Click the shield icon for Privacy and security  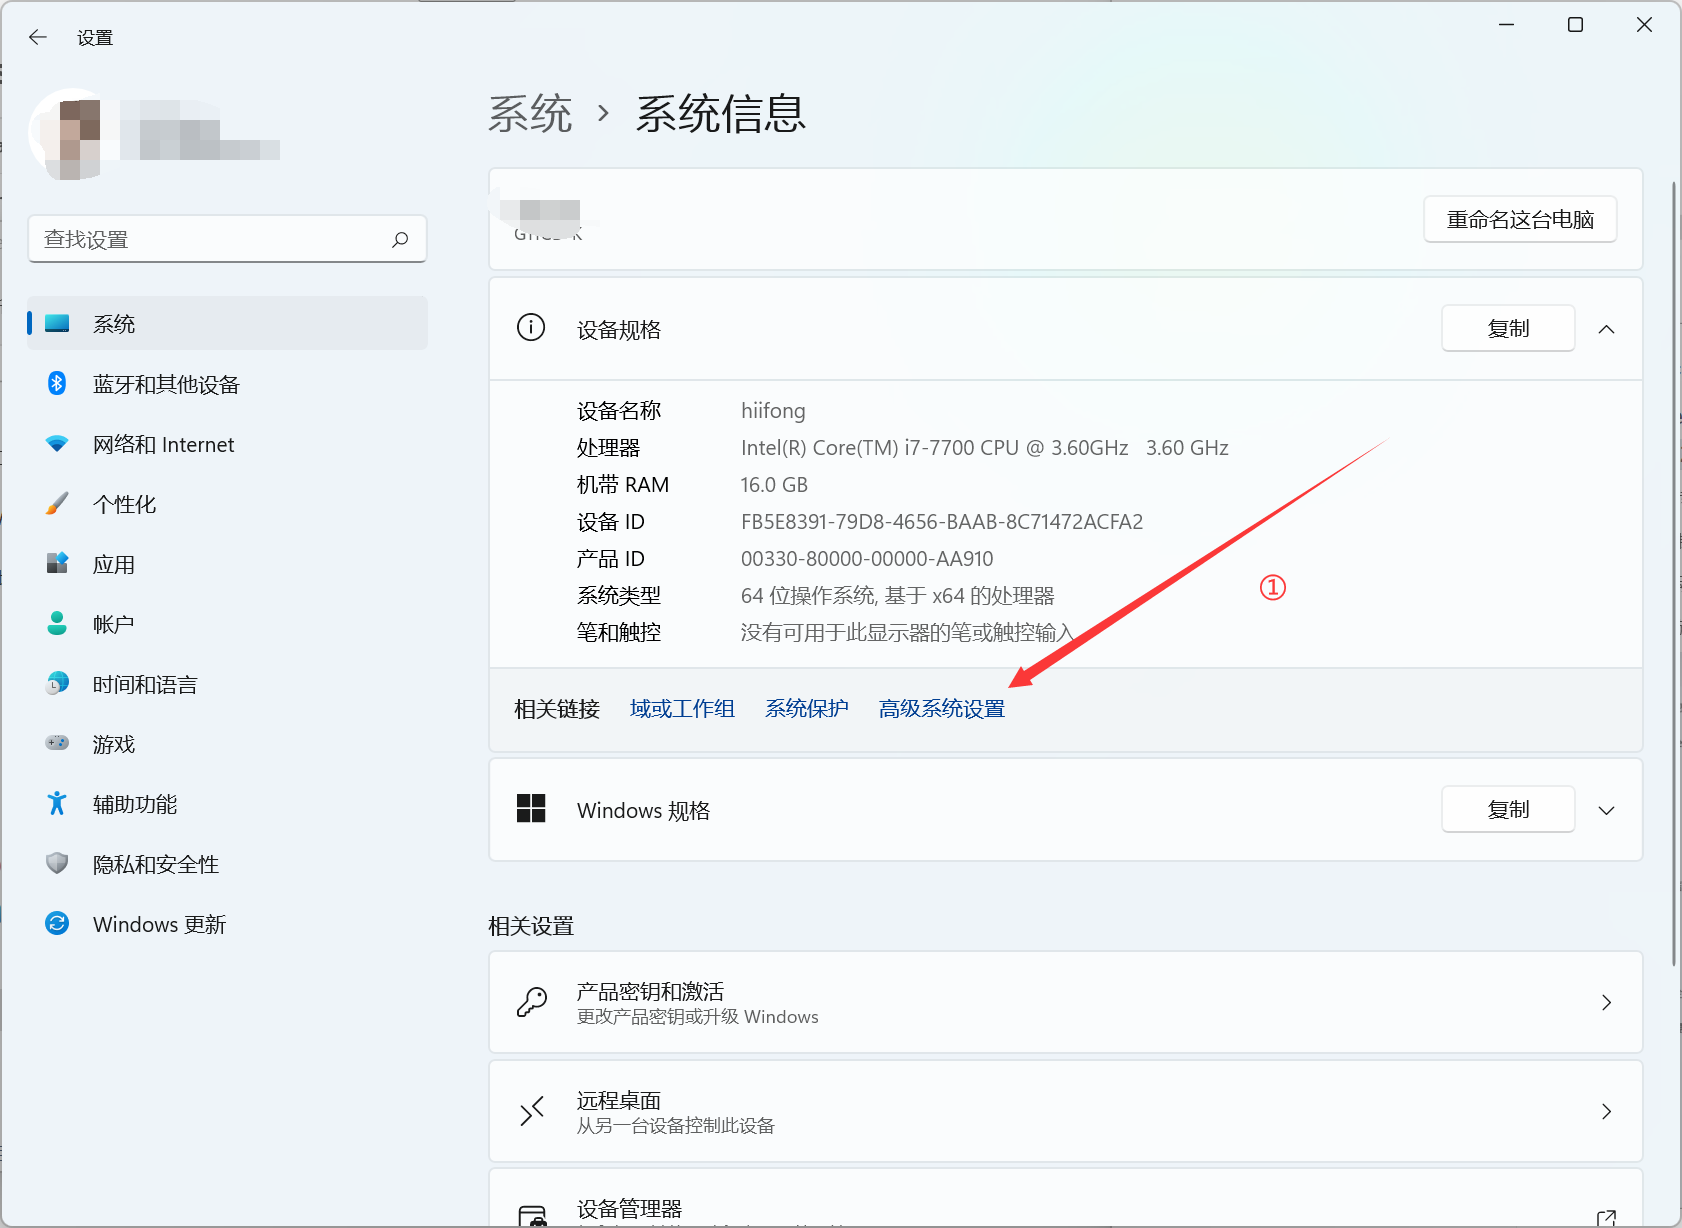57,863
